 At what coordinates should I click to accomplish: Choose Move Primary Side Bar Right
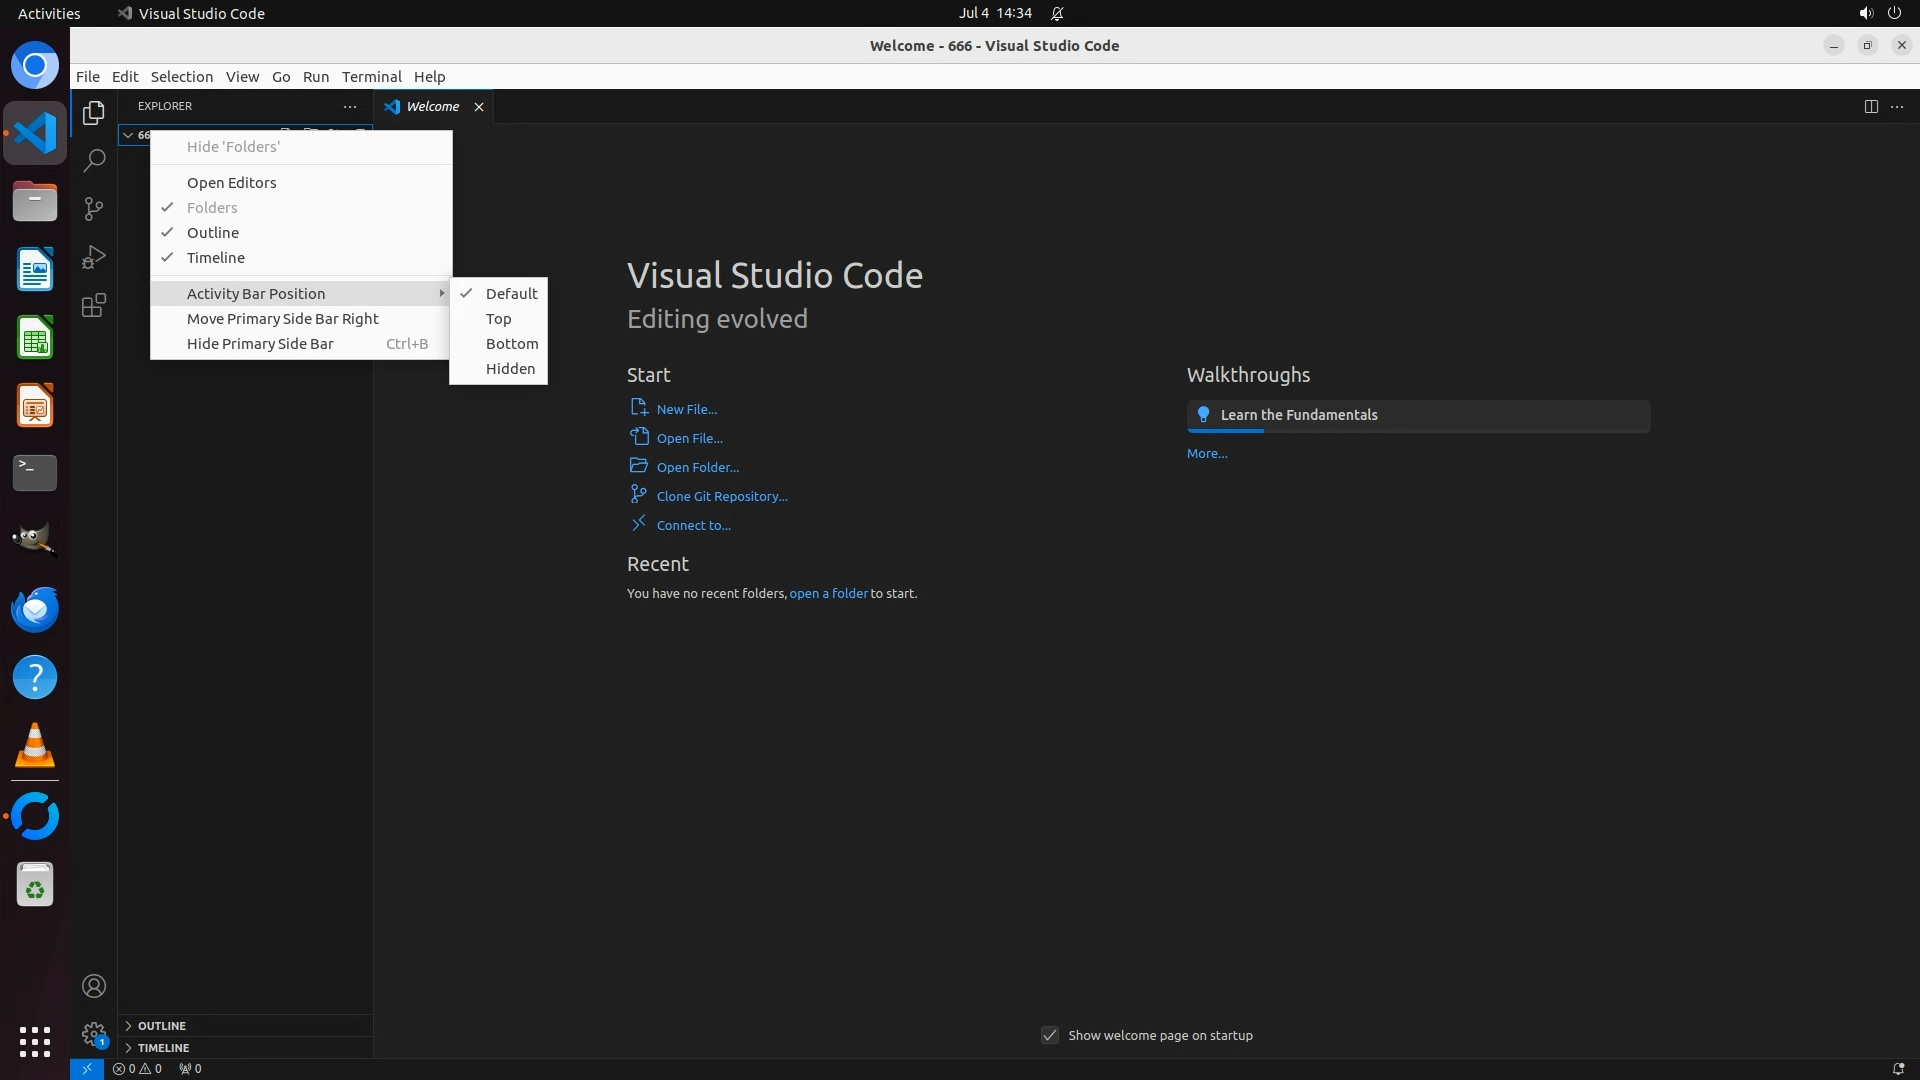[x=283, y=319]
